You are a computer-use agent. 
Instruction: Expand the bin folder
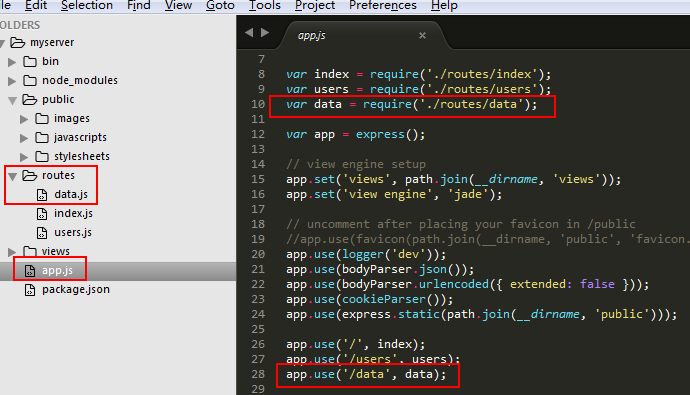click(x=12, y=62)
